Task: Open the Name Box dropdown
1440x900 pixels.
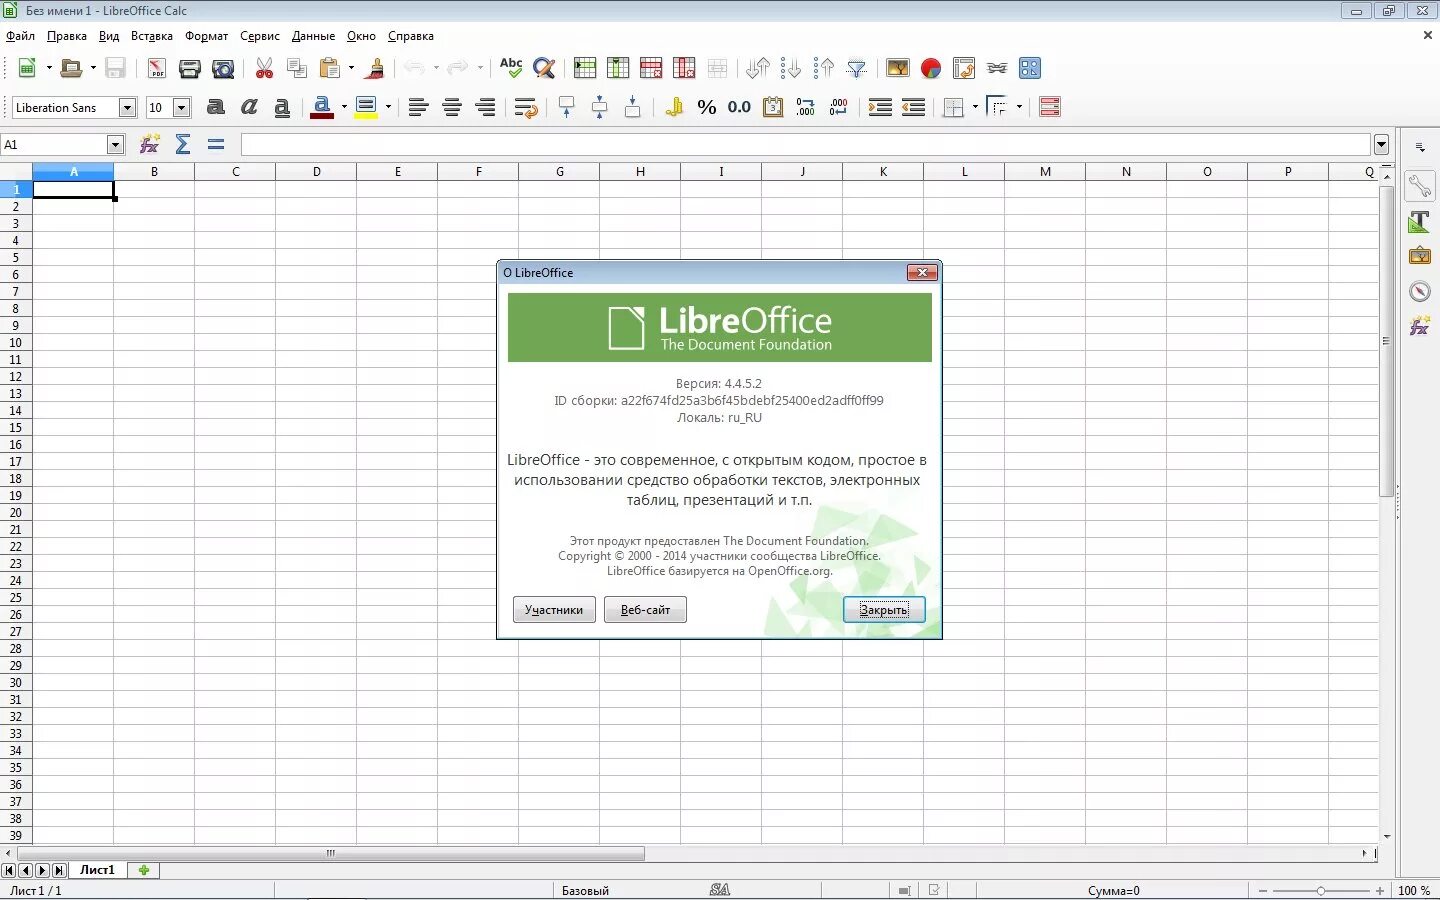Action: tap(115, 144)
